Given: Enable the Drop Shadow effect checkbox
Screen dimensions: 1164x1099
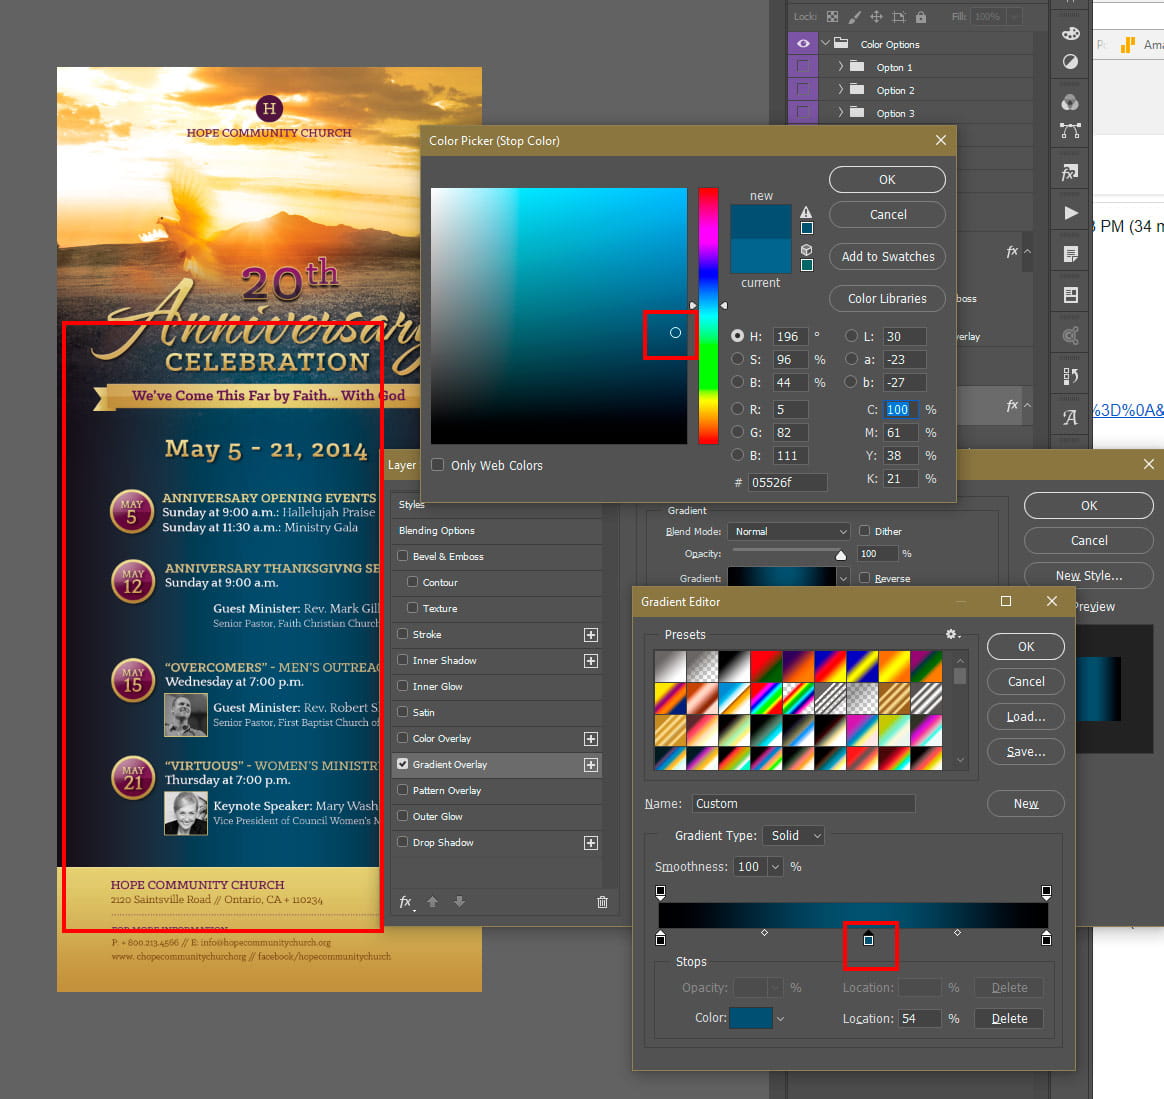Looking at the screenshot, I should click(x=403, y=842).
